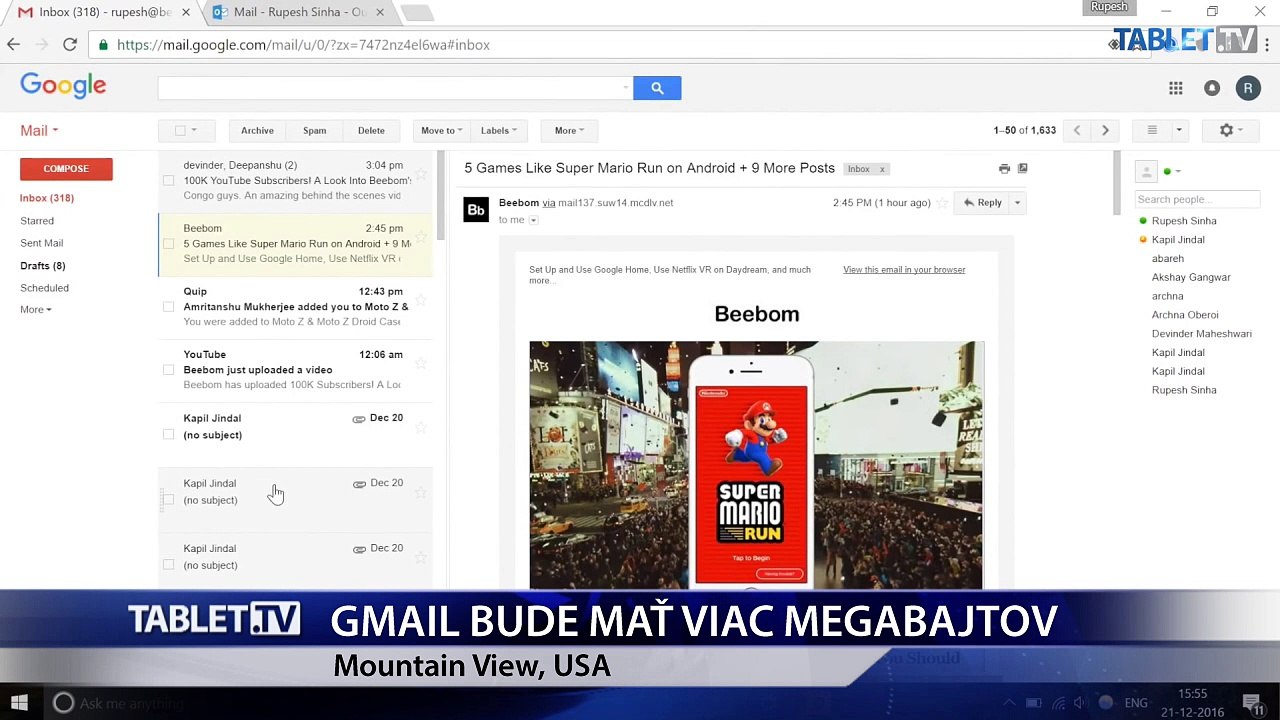Mark the conversation as Spam
The width and height of the screenshot is (1280, 720).
314,130
